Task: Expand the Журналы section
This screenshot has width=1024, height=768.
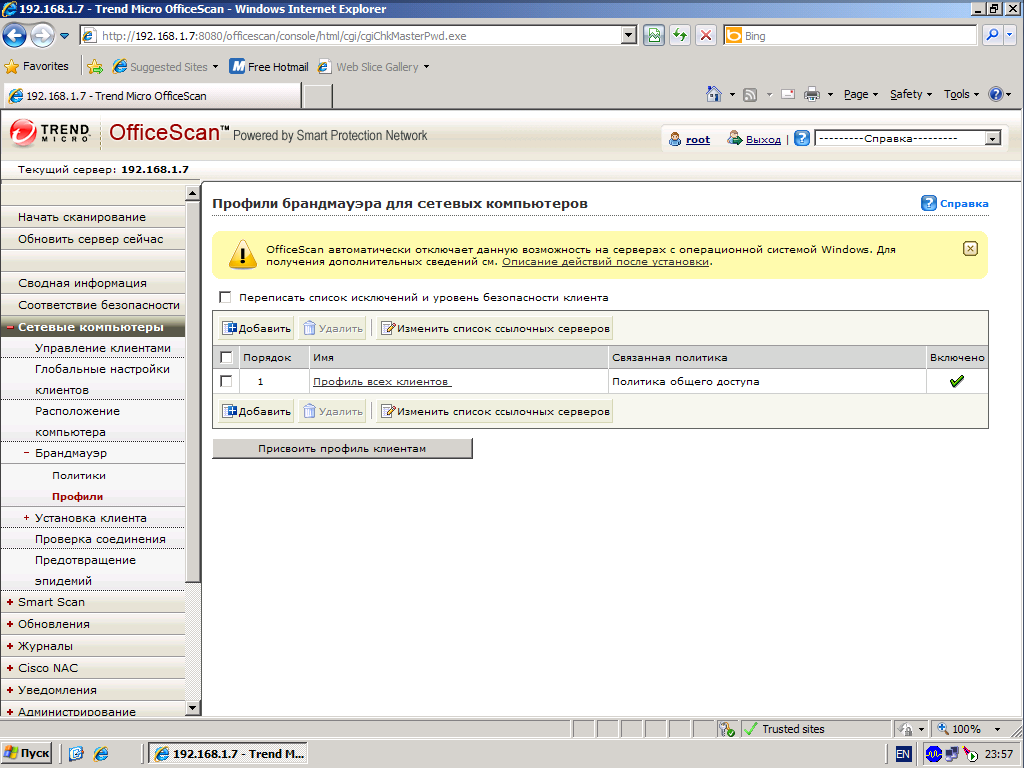Action: pos(10,646)
